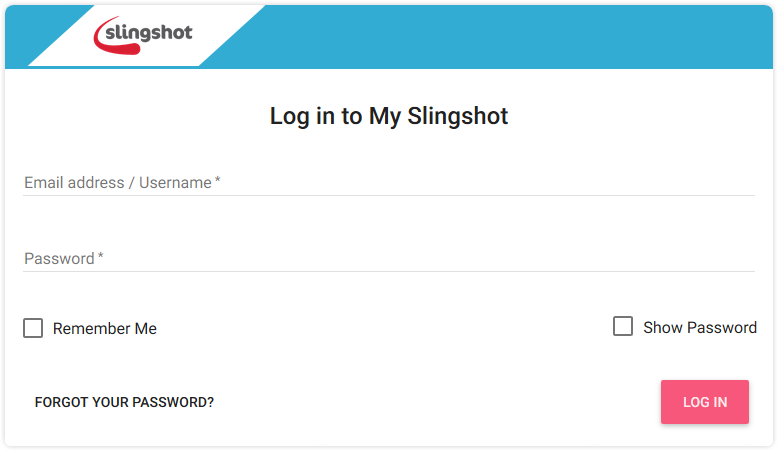Click the asterisk beside the Password label
778x451 pixels.
pos(101,257)
